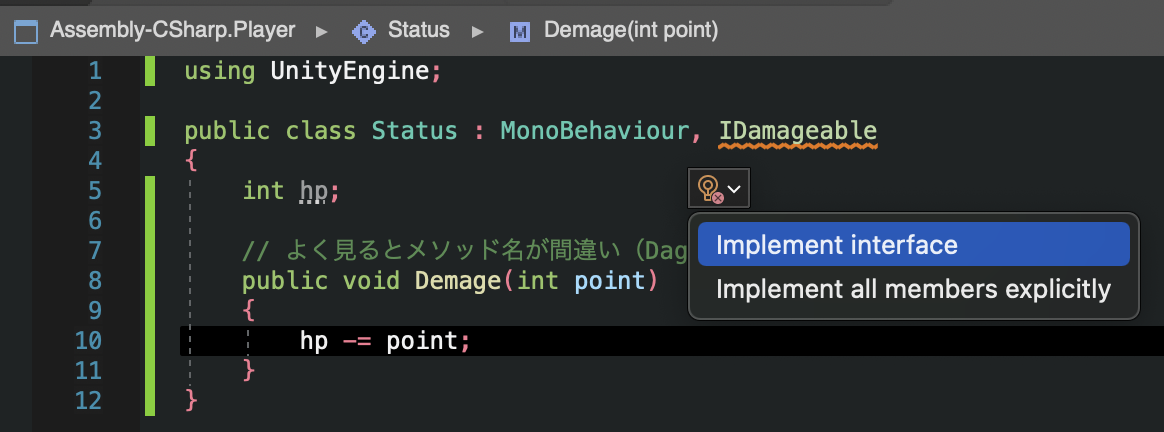Click the 'point' parameter on line 8

pyautogui.click(x=610, y=281)
